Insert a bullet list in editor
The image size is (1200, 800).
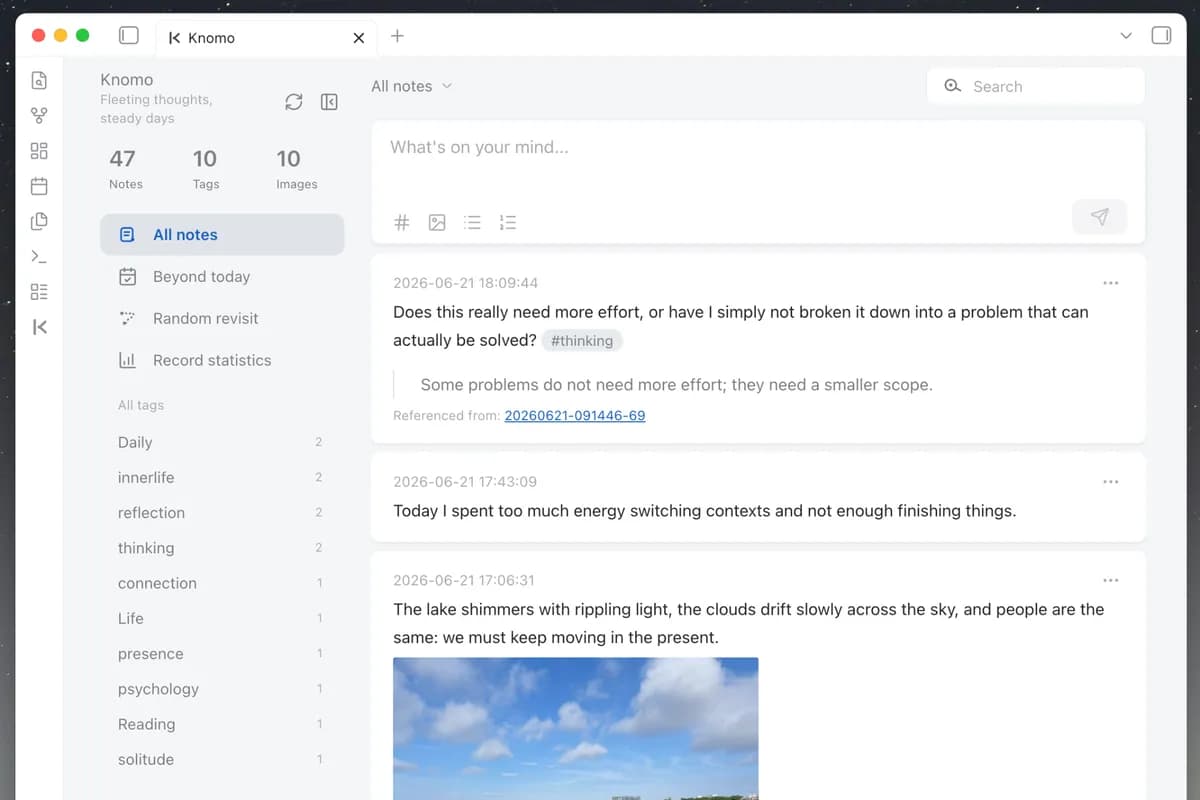click(x=473, y=223)
